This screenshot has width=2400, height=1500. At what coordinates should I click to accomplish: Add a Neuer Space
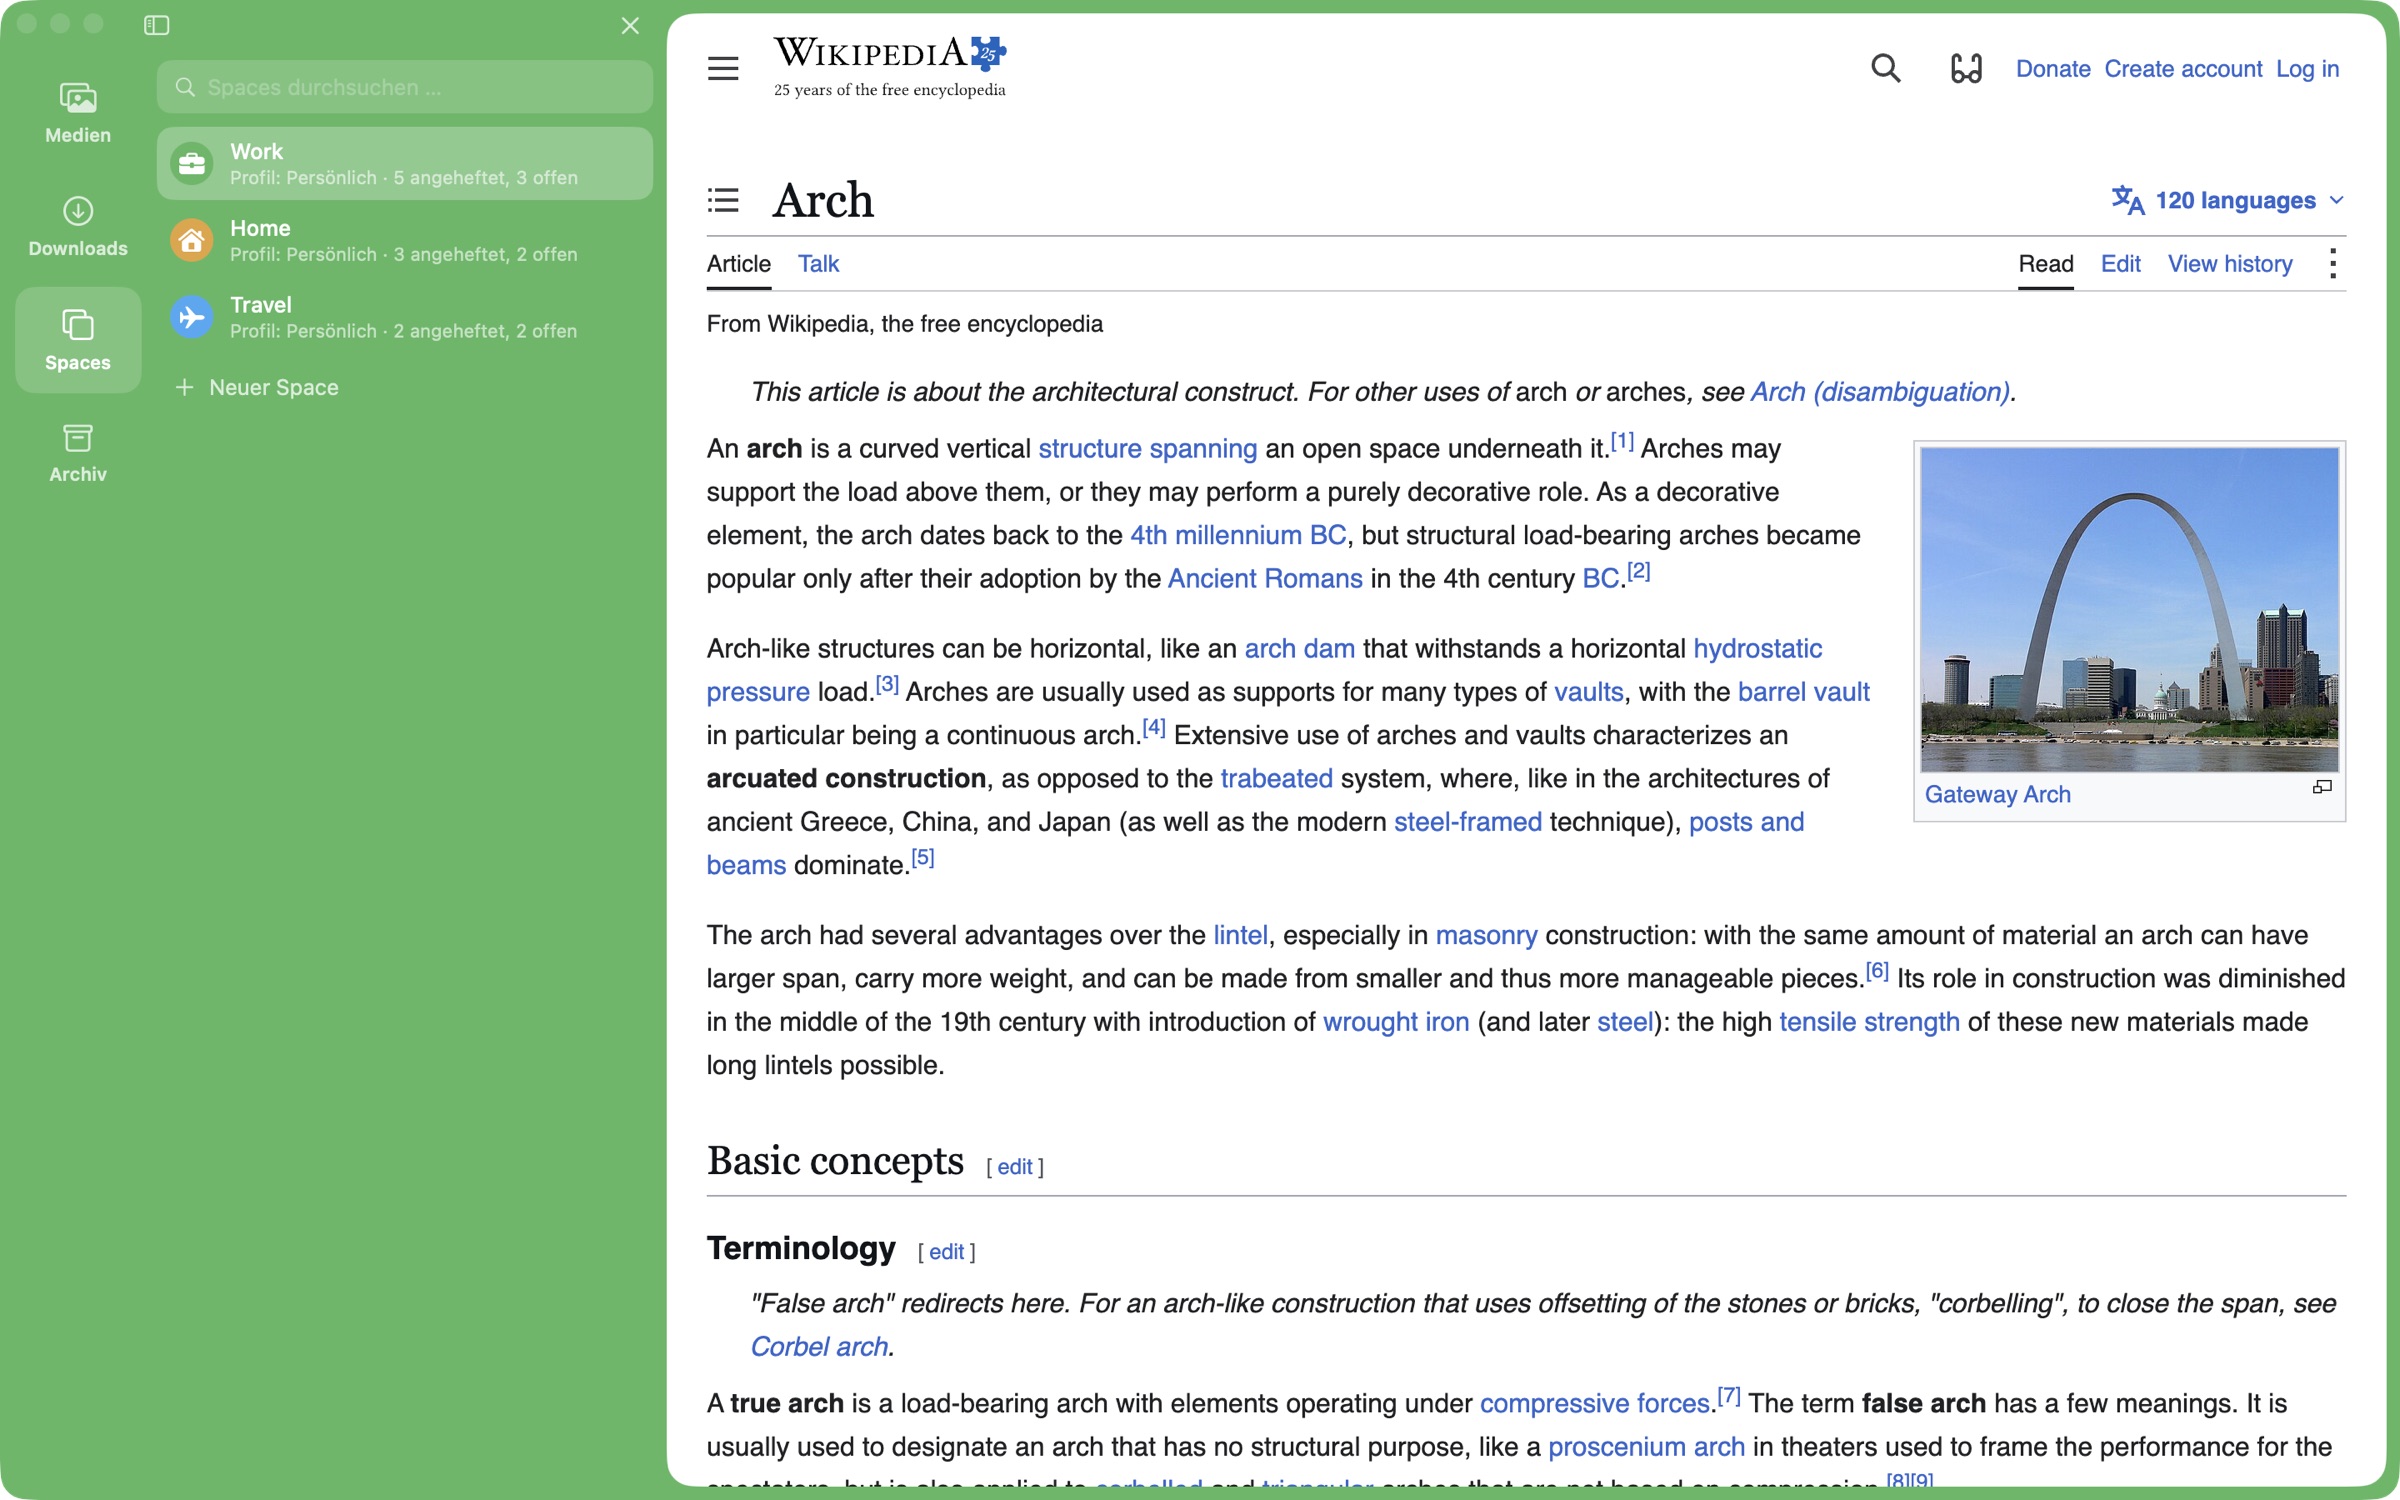coord(257,387)
